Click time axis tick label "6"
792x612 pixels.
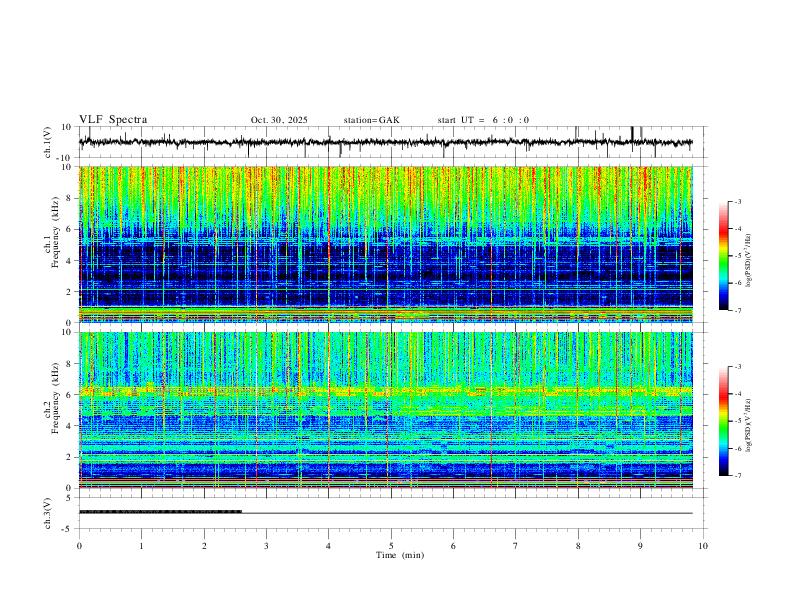point(454,546)
